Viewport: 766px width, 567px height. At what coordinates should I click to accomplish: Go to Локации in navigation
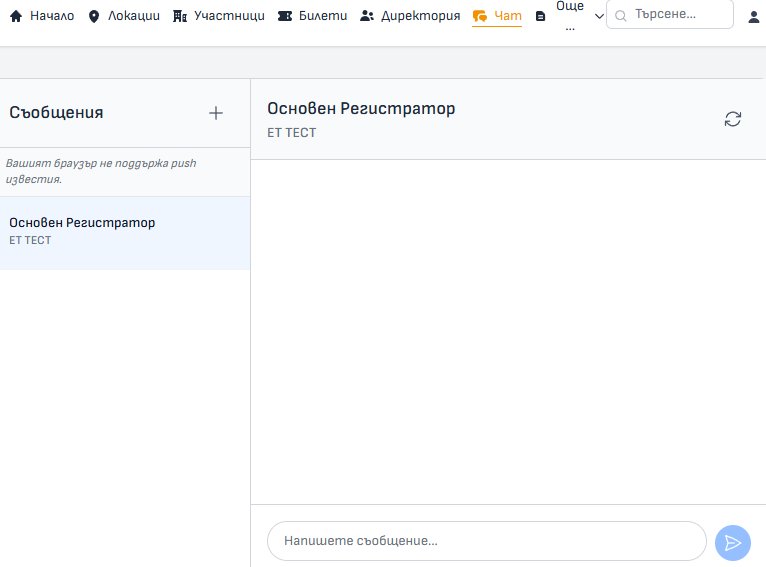(124, 16)
